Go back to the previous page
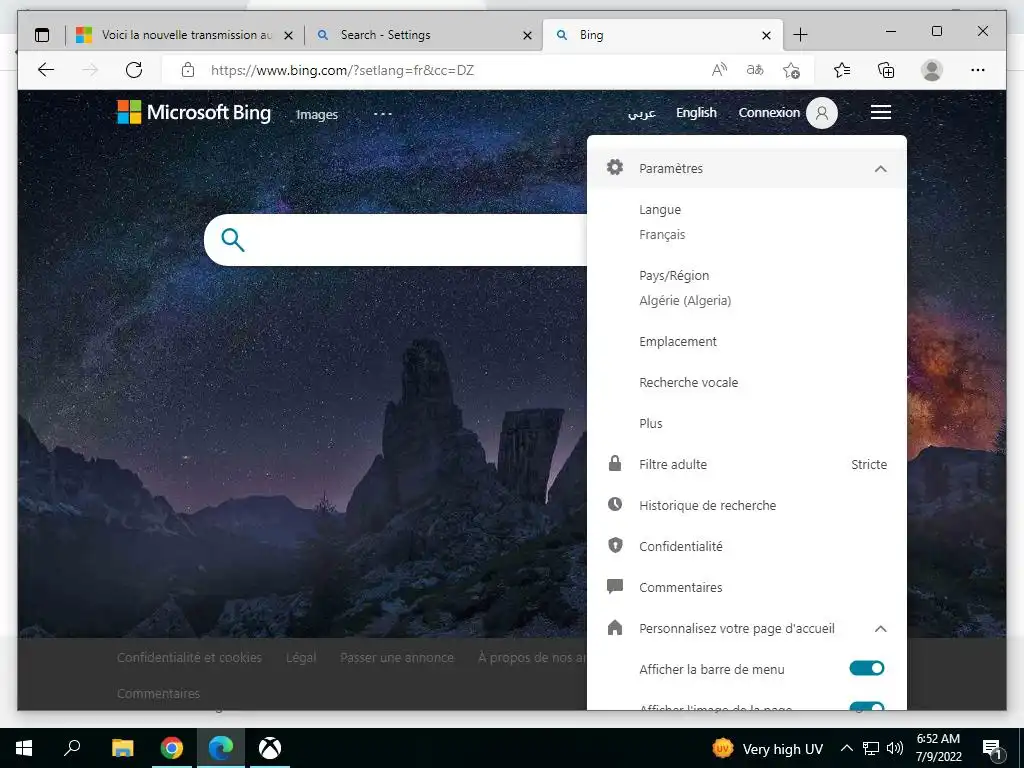The width and height of the screenshot is (1024, 768). point(46,70)
